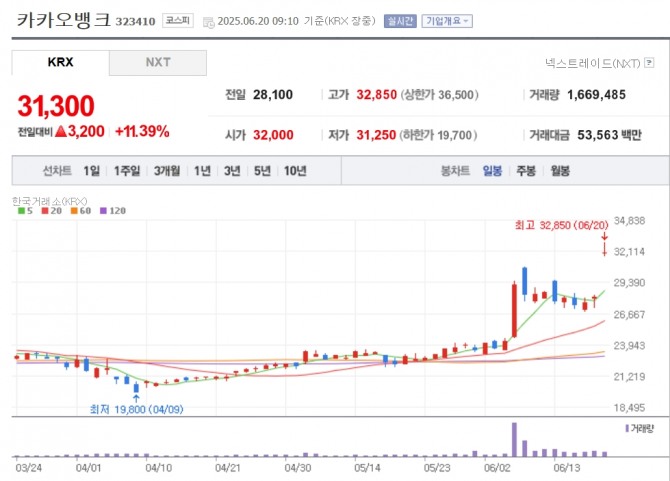Viewport: 670px width, 481px height.
Task: Open the calendar icon beside the date
Action: coord(209,23)
